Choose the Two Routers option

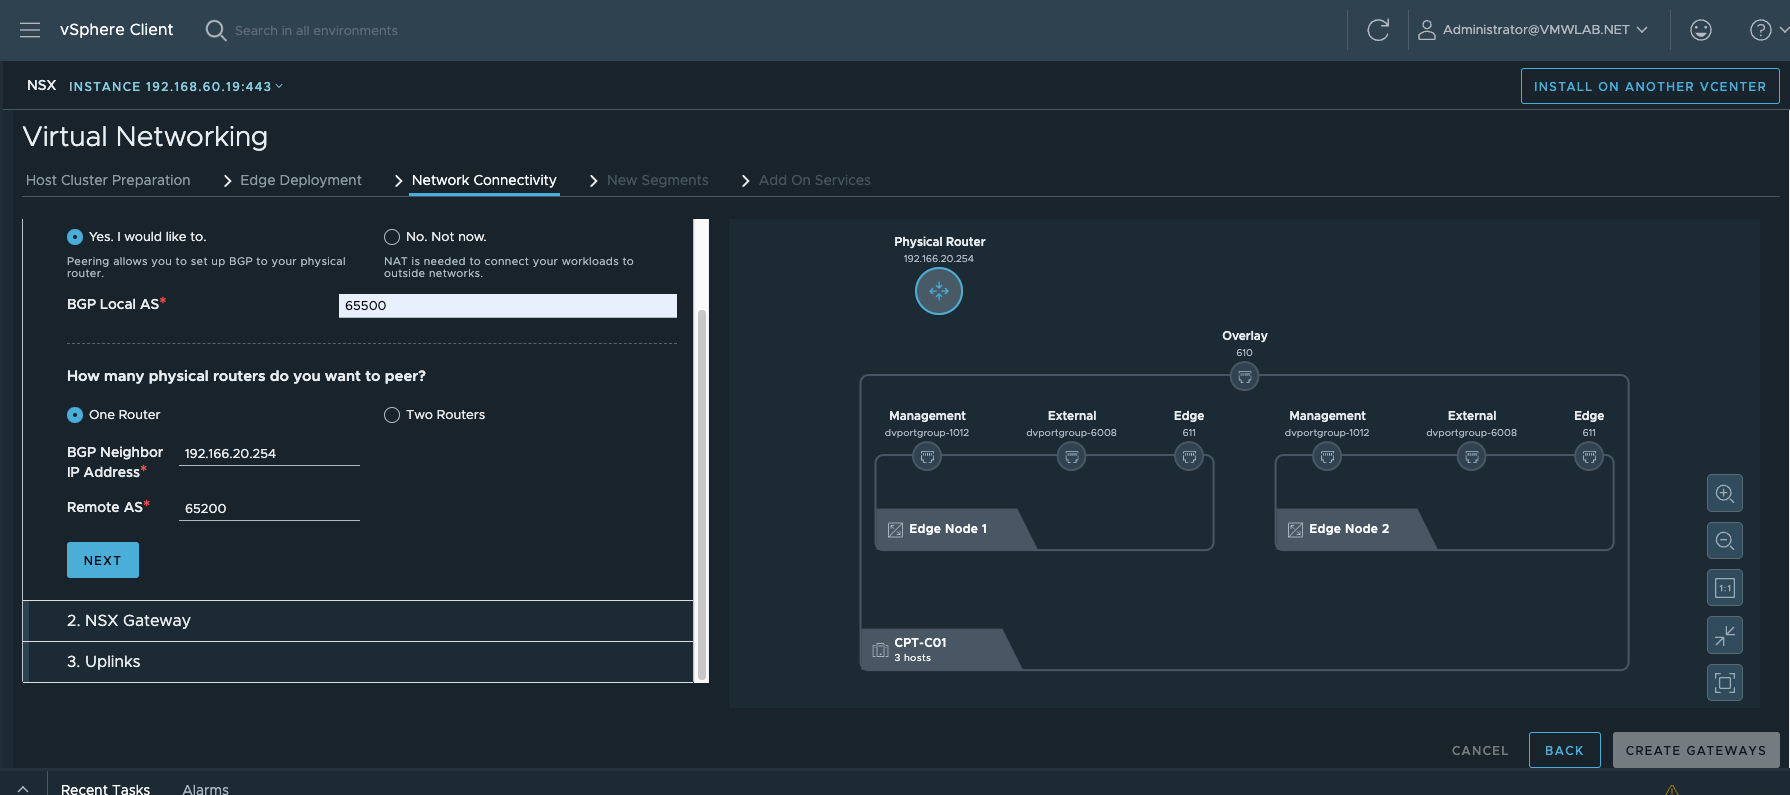[x=392, y=415]
